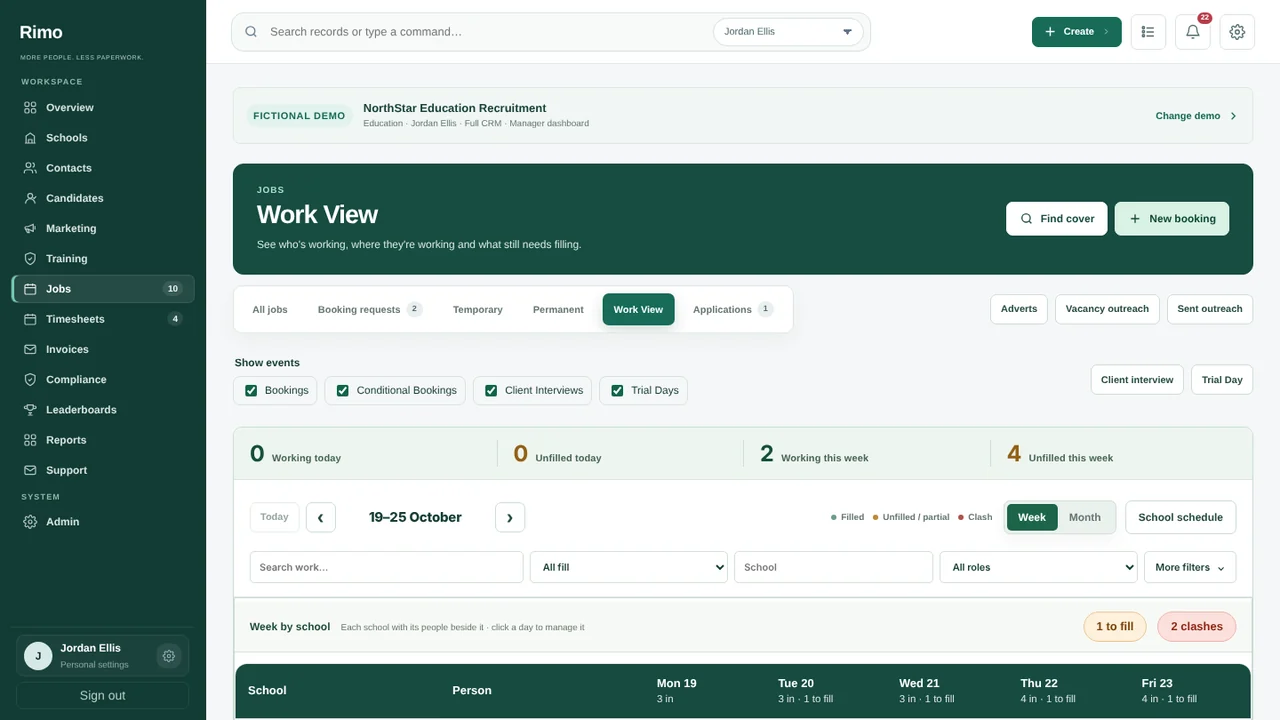
Task: Uncheck the Trial Days checkbox
Action: pyautogui.click(x=617, y=390)
